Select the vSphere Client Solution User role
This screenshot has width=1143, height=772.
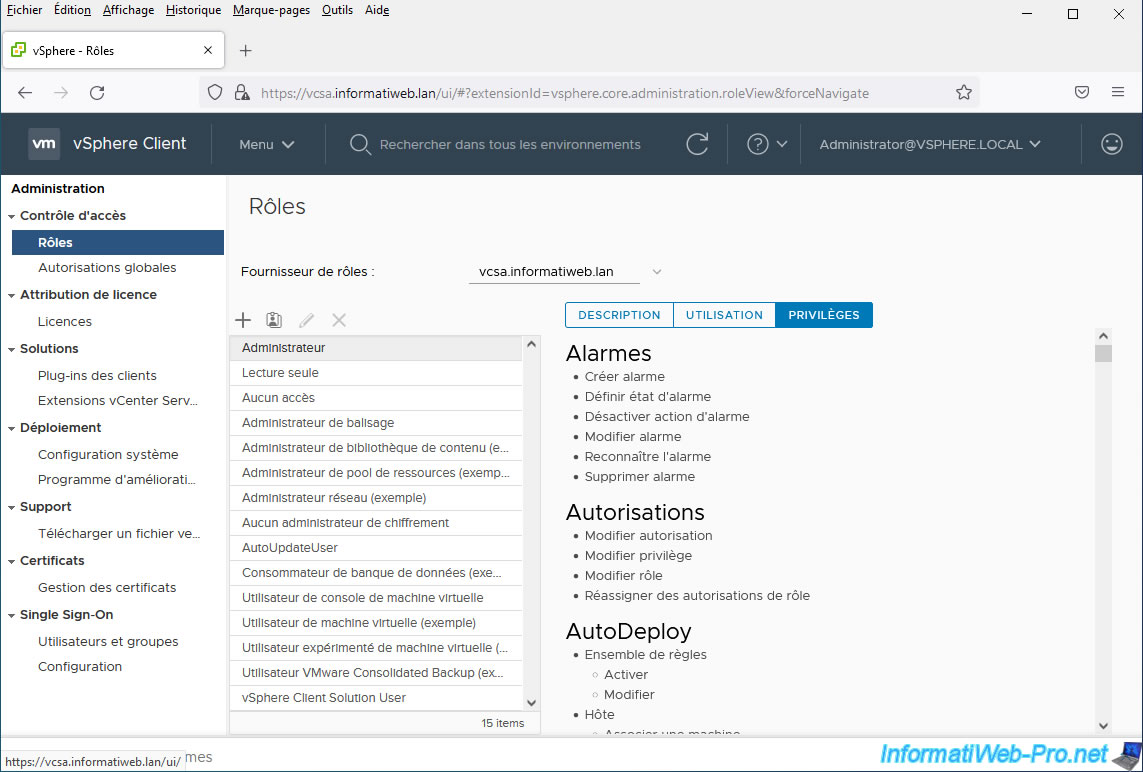click(376, 698)
